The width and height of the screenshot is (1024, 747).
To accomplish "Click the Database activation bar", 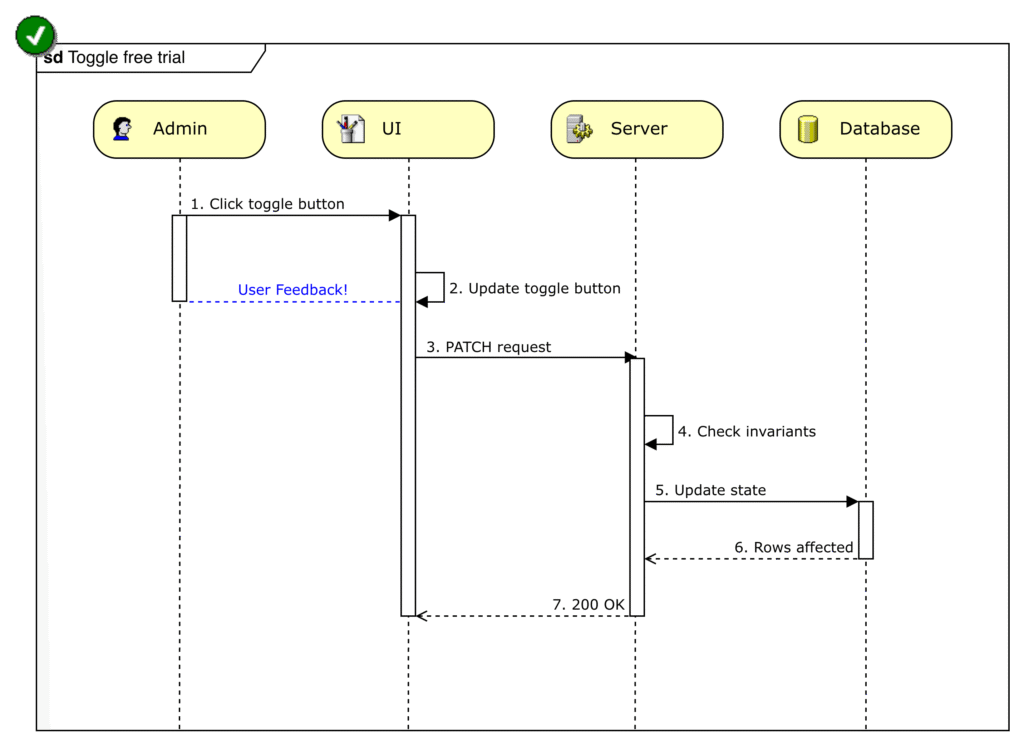I will pos(866,529).
